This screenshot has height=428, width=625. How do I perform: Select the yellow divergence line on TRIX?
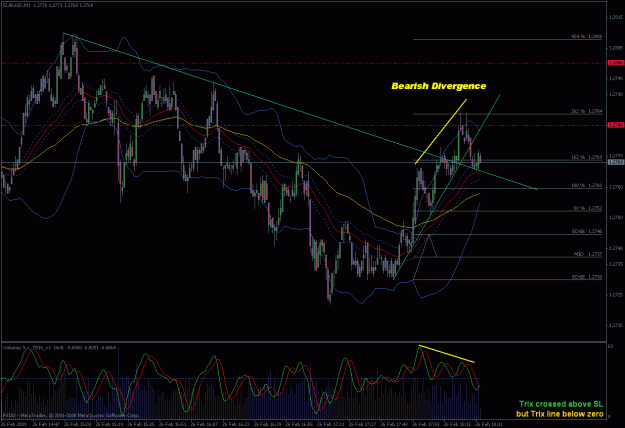[x=446, y=354]
